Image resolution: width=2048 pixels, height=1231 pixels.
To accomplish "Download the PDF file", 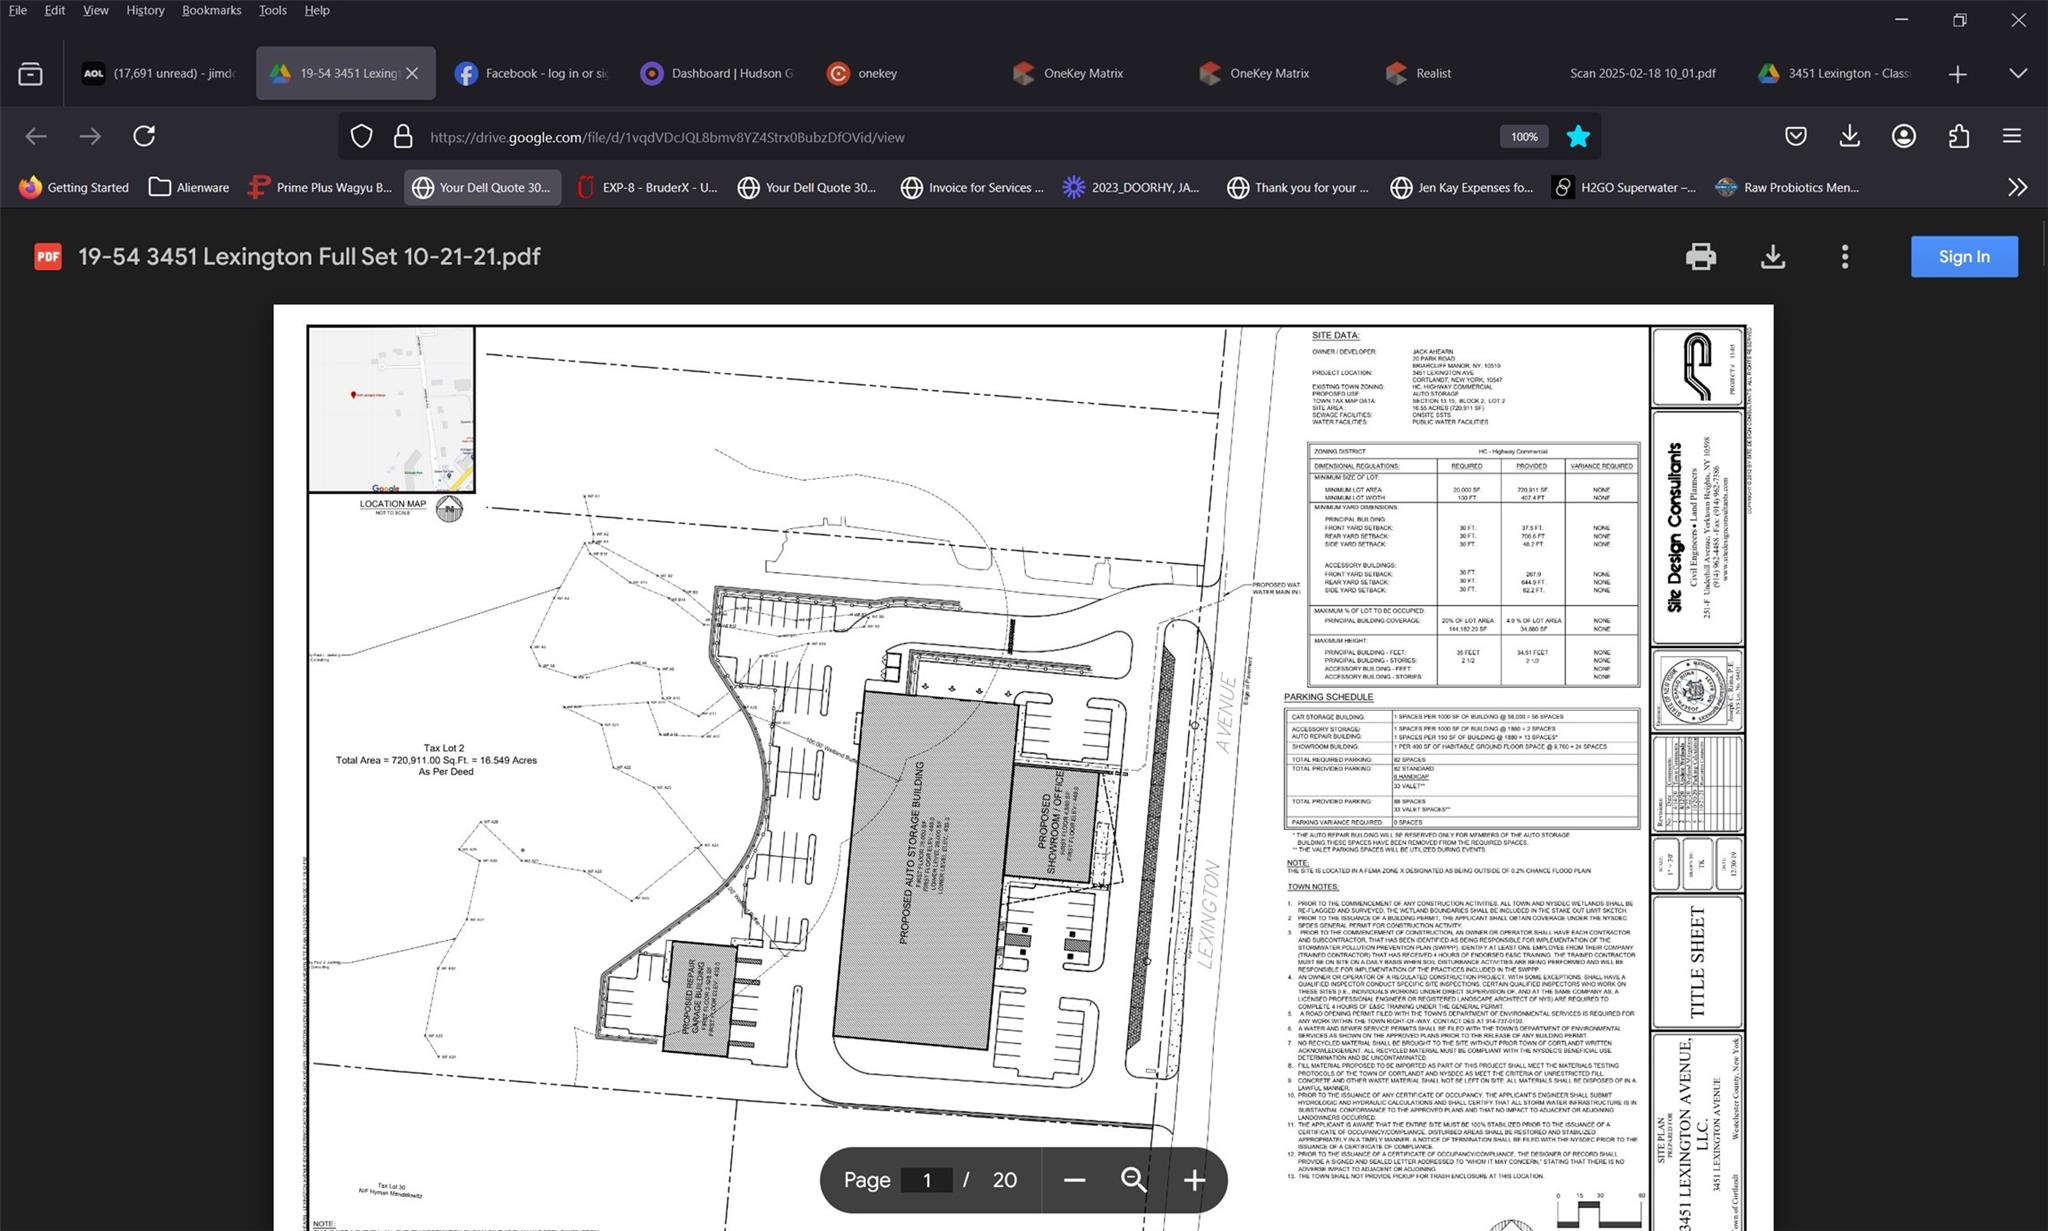I will pos(1772,257).
